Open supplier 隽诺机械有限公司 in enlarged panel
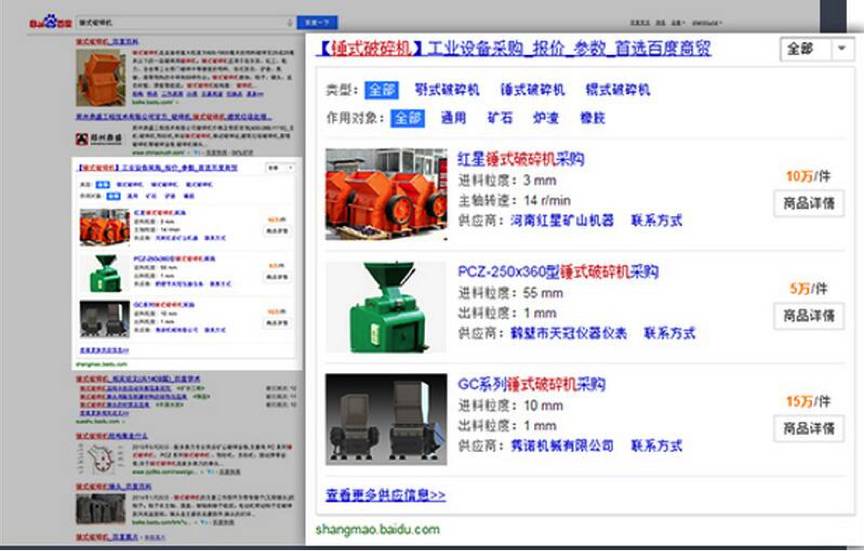865x551 pixels. point(562,446)
